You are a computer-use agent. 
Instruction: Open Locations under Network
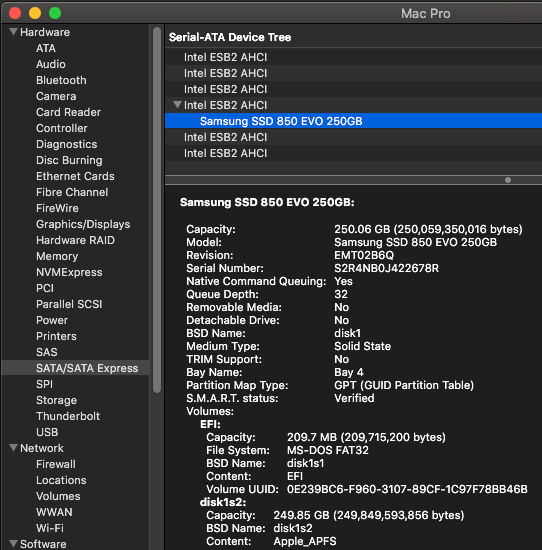[61, 480]
